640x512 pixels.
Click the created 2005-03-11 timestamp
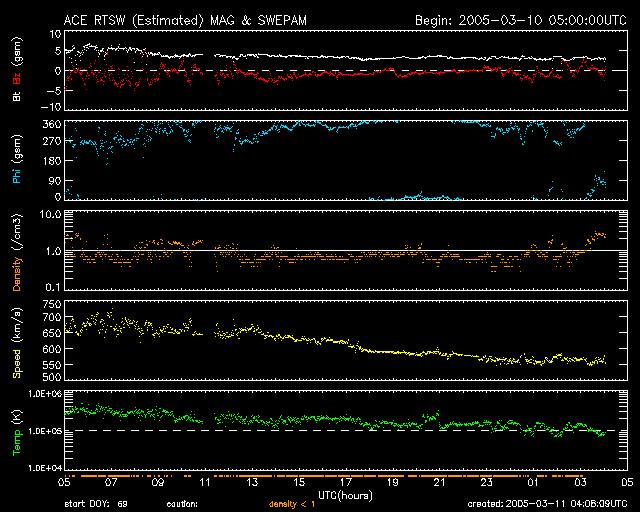click(x=551, y=504)
